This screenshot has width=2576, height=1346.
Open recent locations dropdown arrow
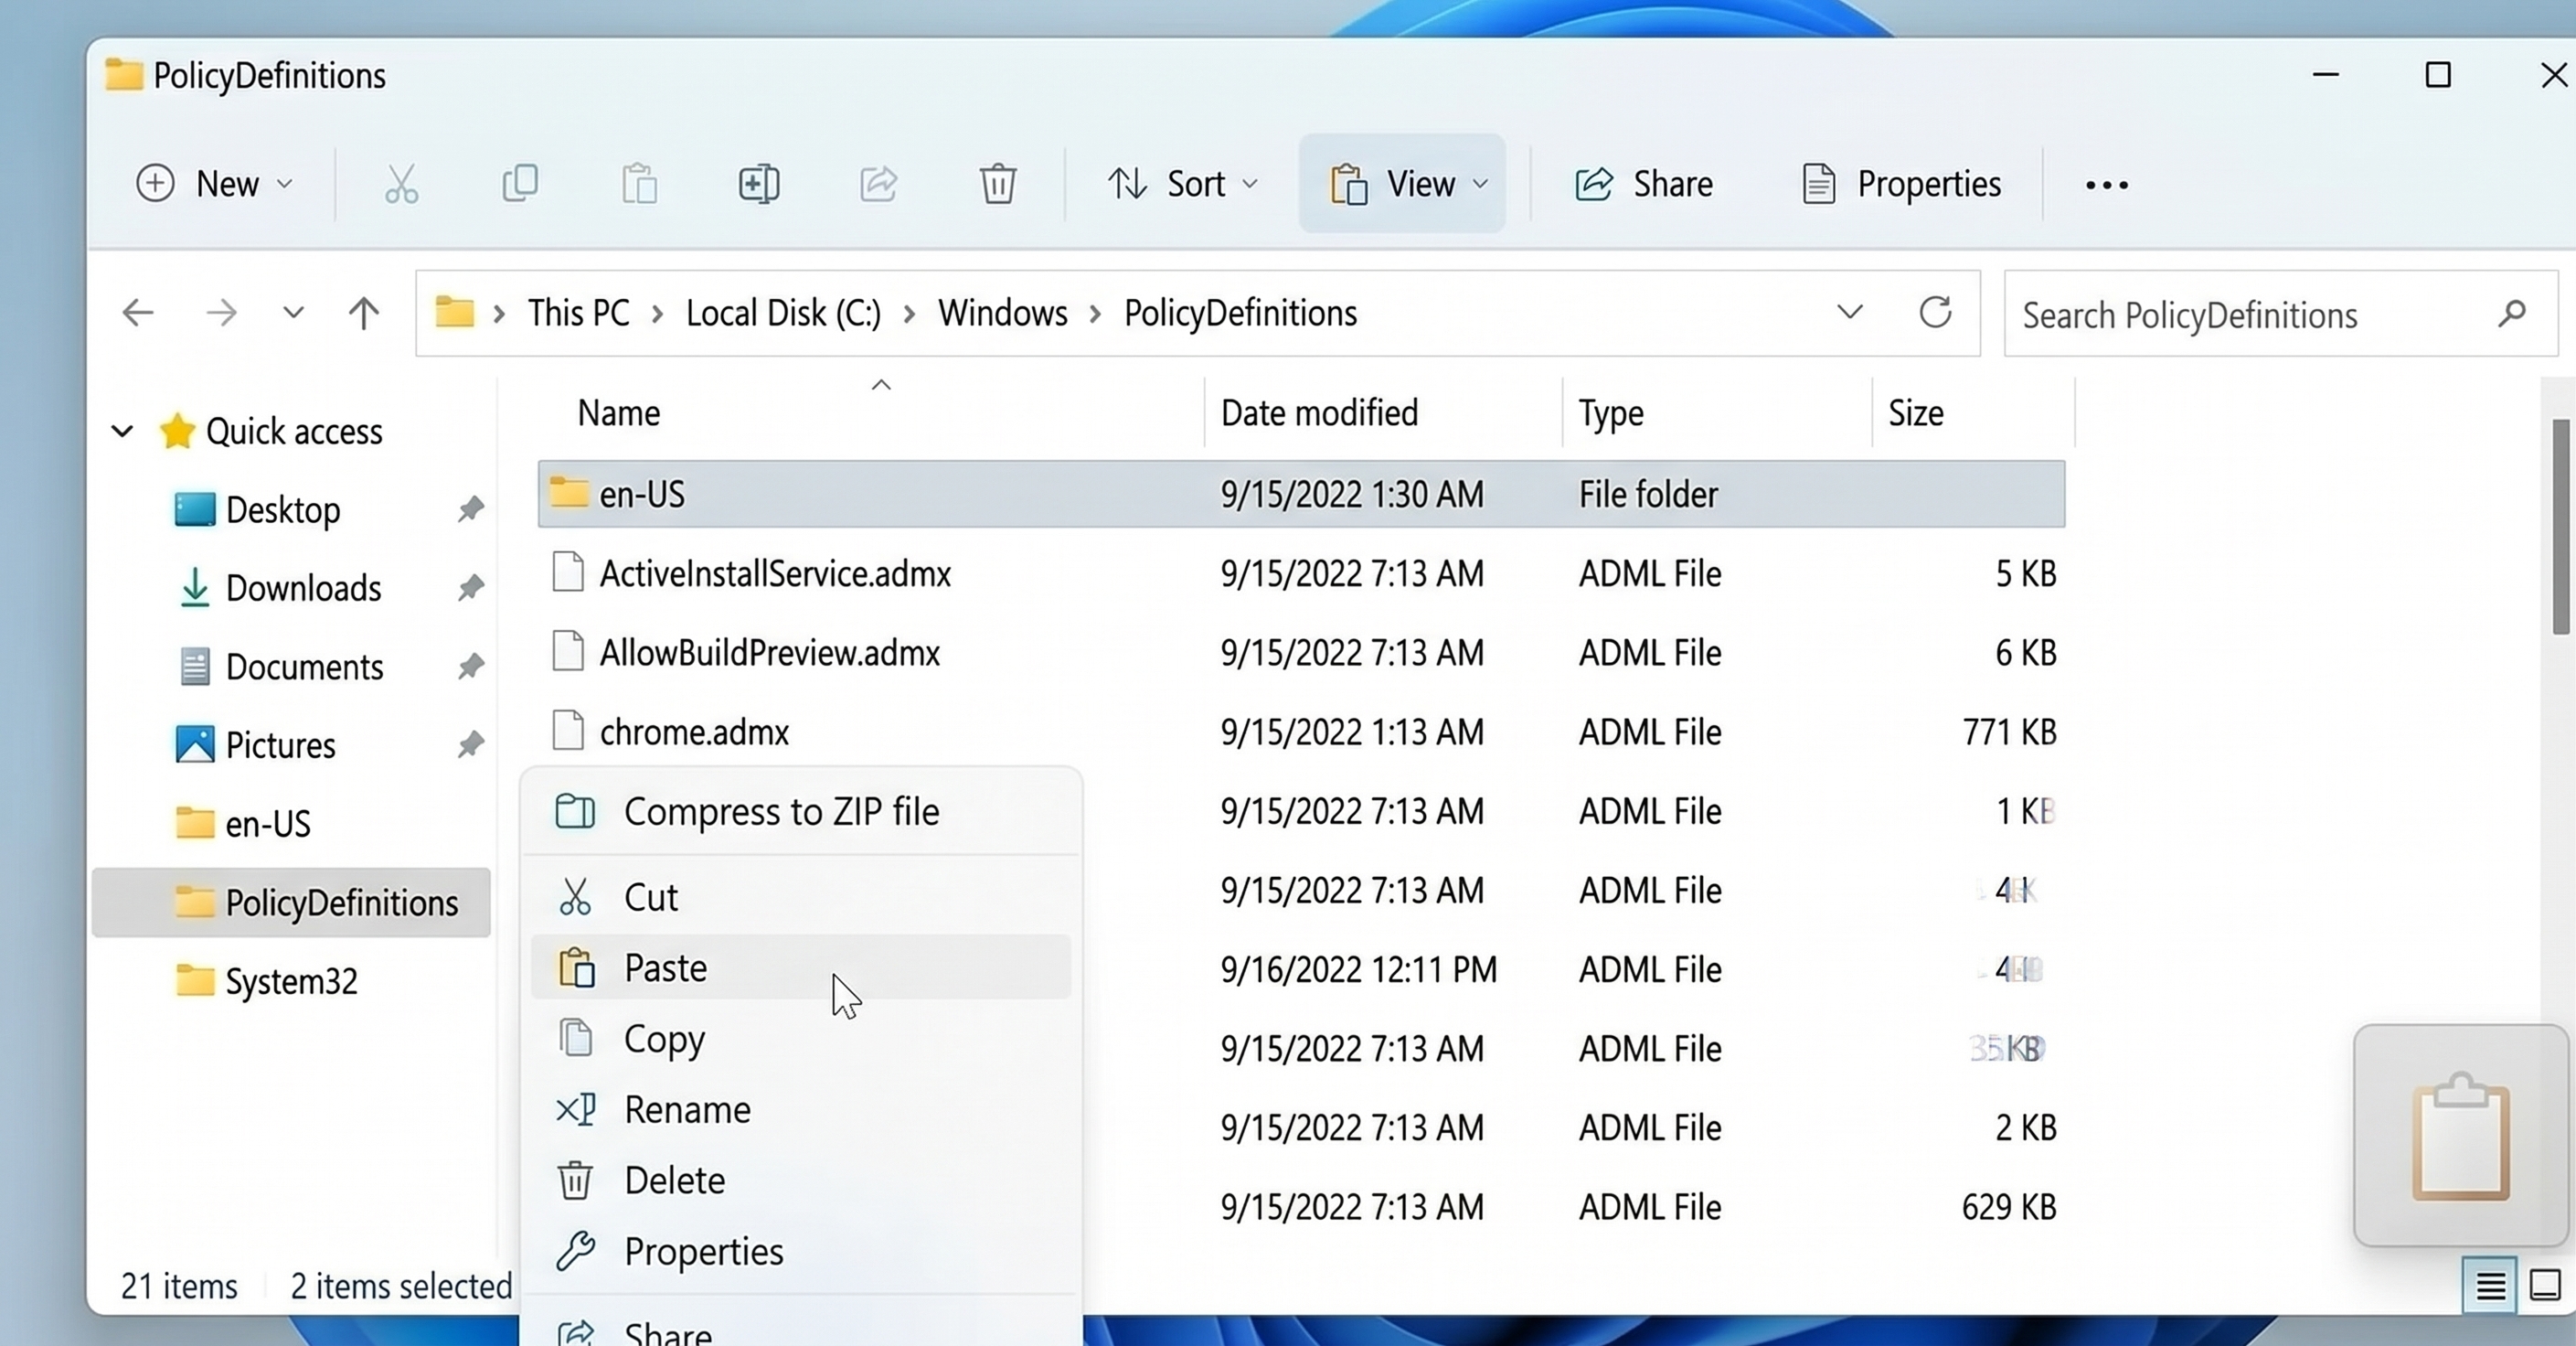click(293, 313)
